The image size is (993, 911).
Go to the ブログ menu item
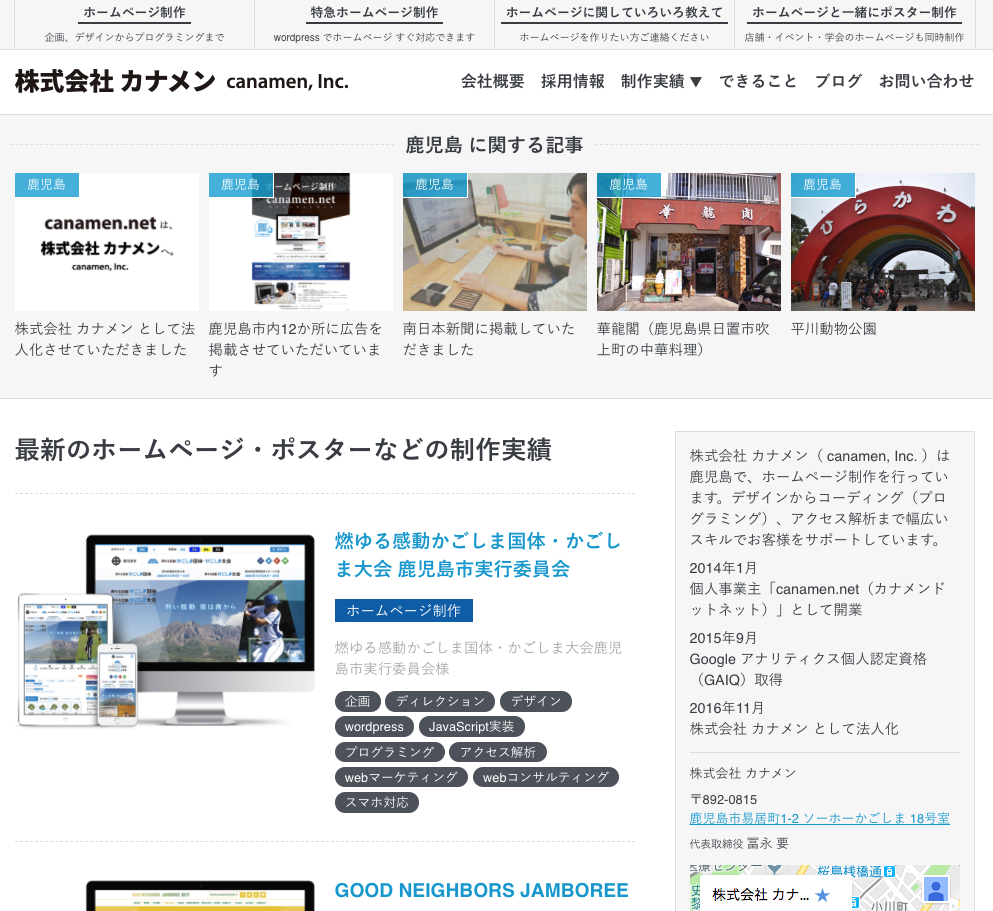(x=838, y=82)
